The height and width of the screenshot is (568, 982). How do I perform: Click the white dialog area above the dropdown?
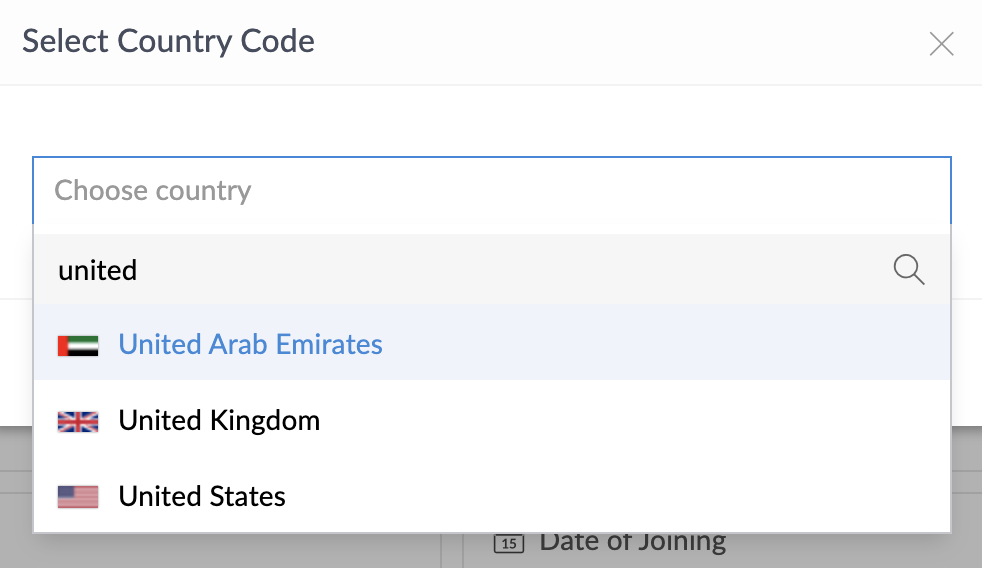[x=490, y=120]
